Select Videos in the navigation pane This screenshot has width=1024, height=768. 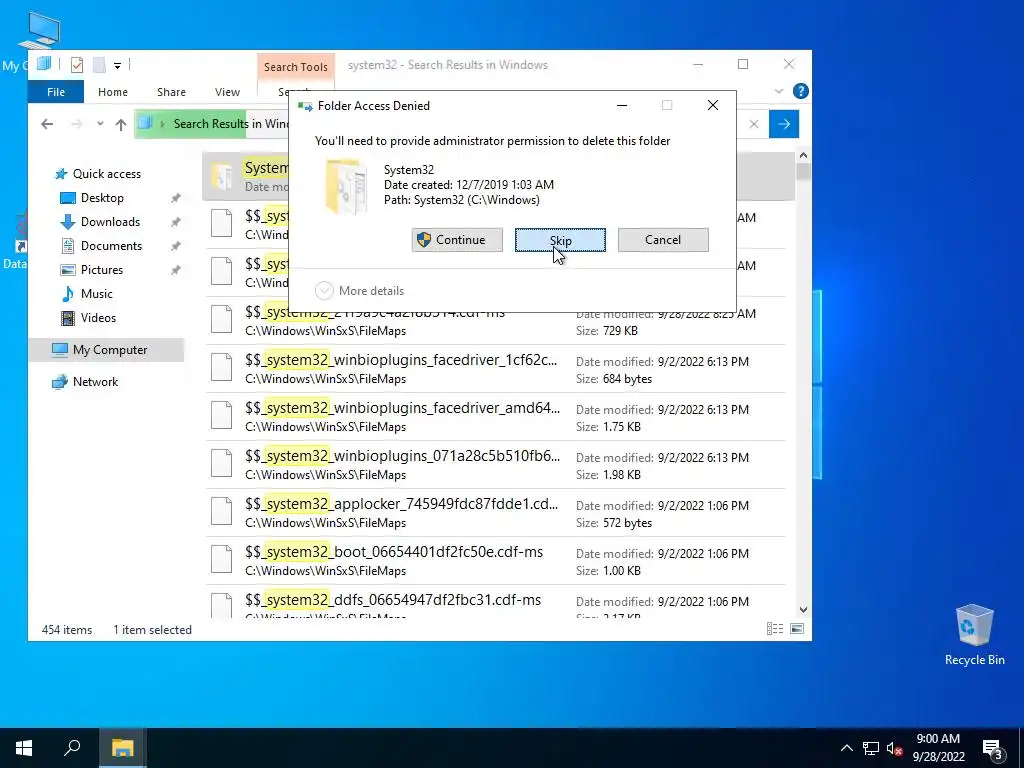98,318
